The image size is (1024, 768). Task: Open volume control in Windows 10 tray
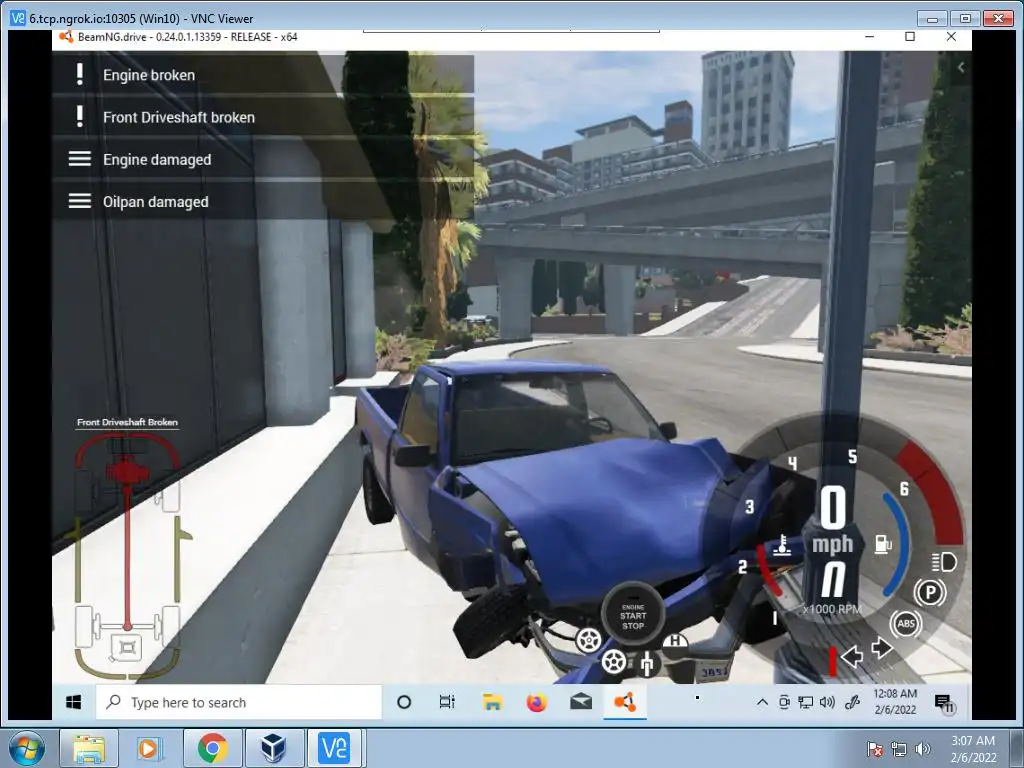(827, 702)
